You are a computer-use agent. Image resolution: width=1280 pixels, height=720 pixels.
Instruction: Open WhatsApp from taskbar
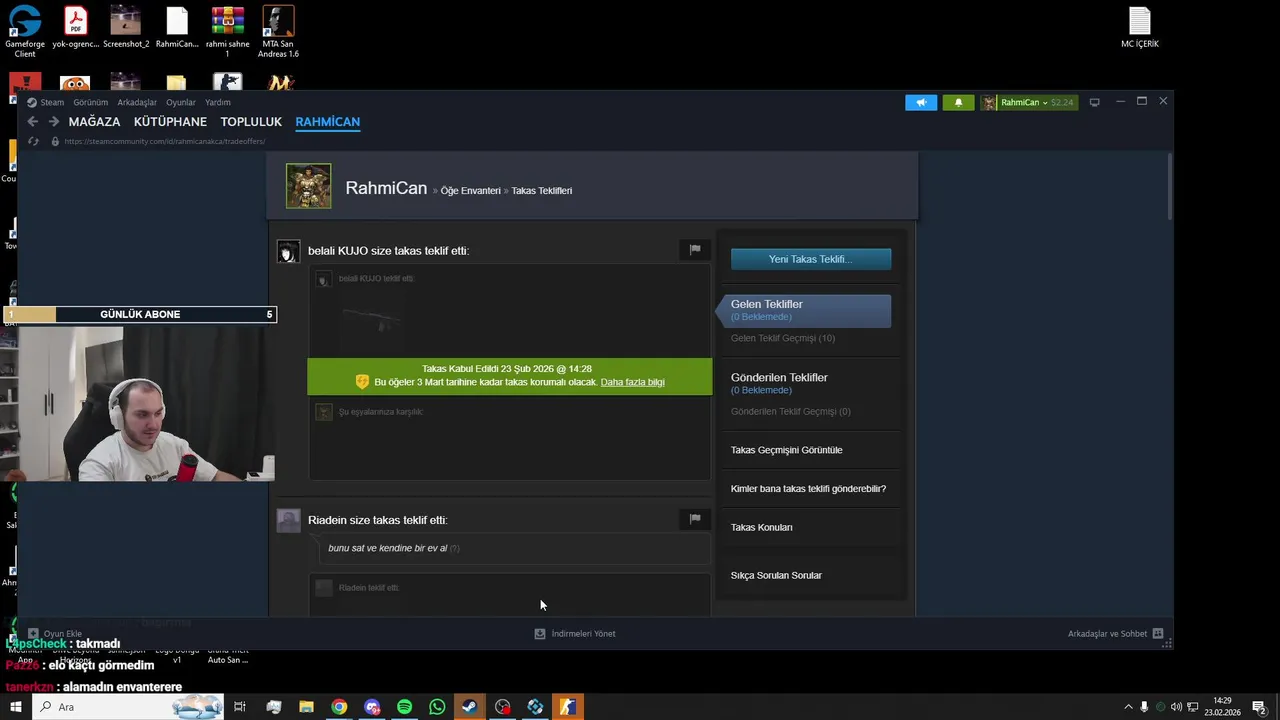437,707
